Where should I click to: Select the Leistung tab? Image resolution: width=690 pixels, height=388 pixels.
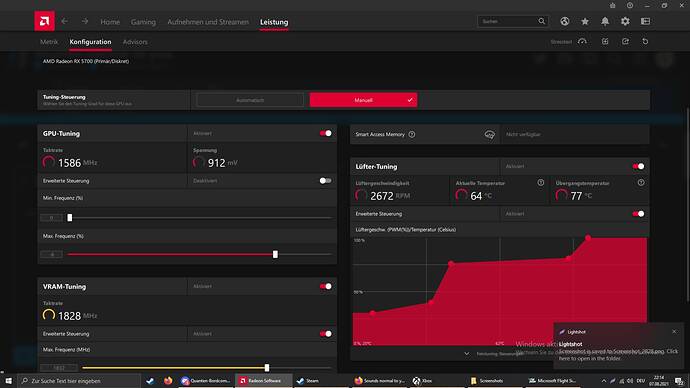[x=274, y=22]
